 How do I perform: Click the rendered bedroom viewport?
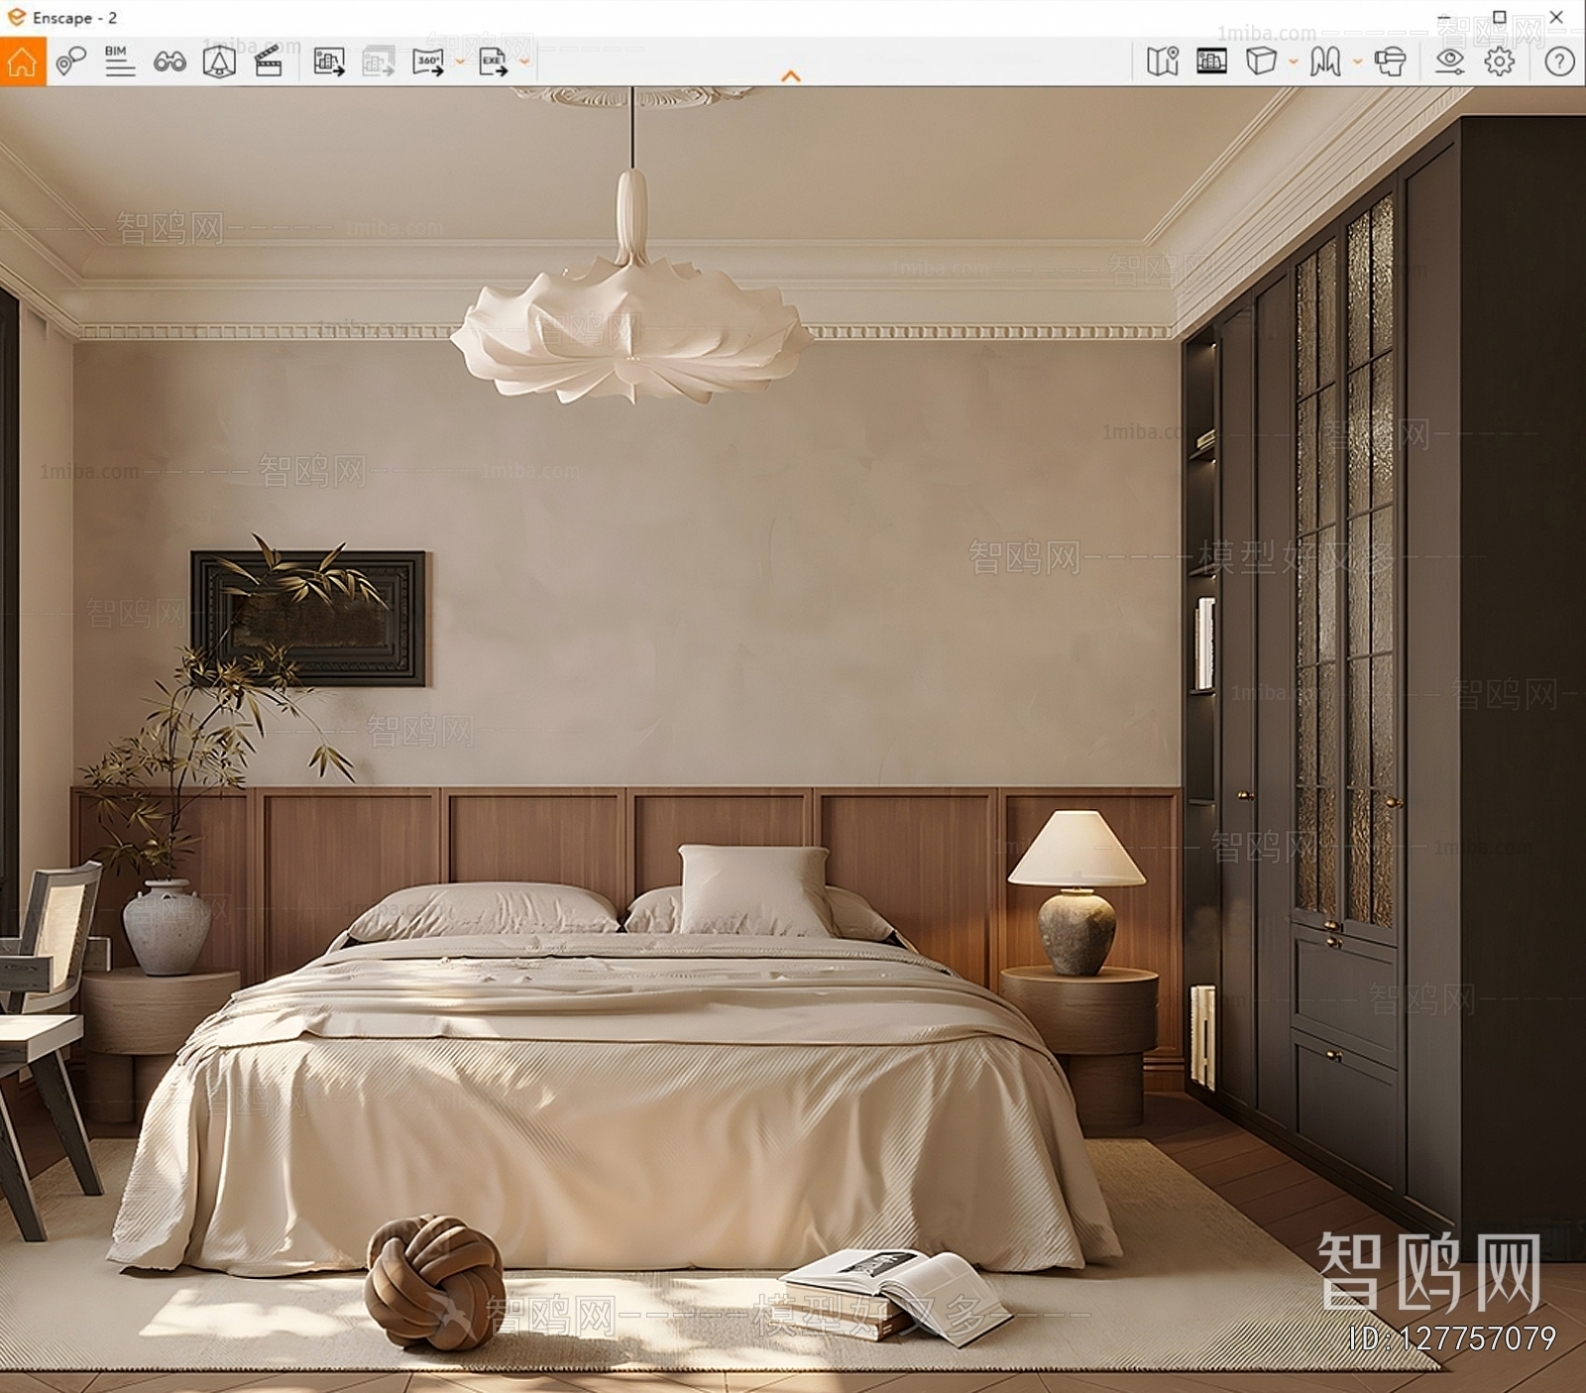pos(793,739)
